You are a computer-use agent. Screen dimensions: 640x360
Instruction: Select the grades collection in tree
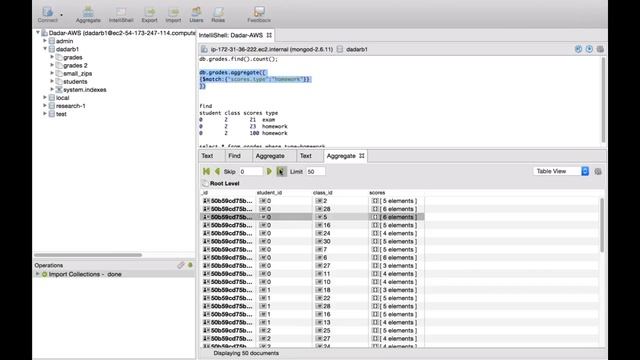point(72,57)
